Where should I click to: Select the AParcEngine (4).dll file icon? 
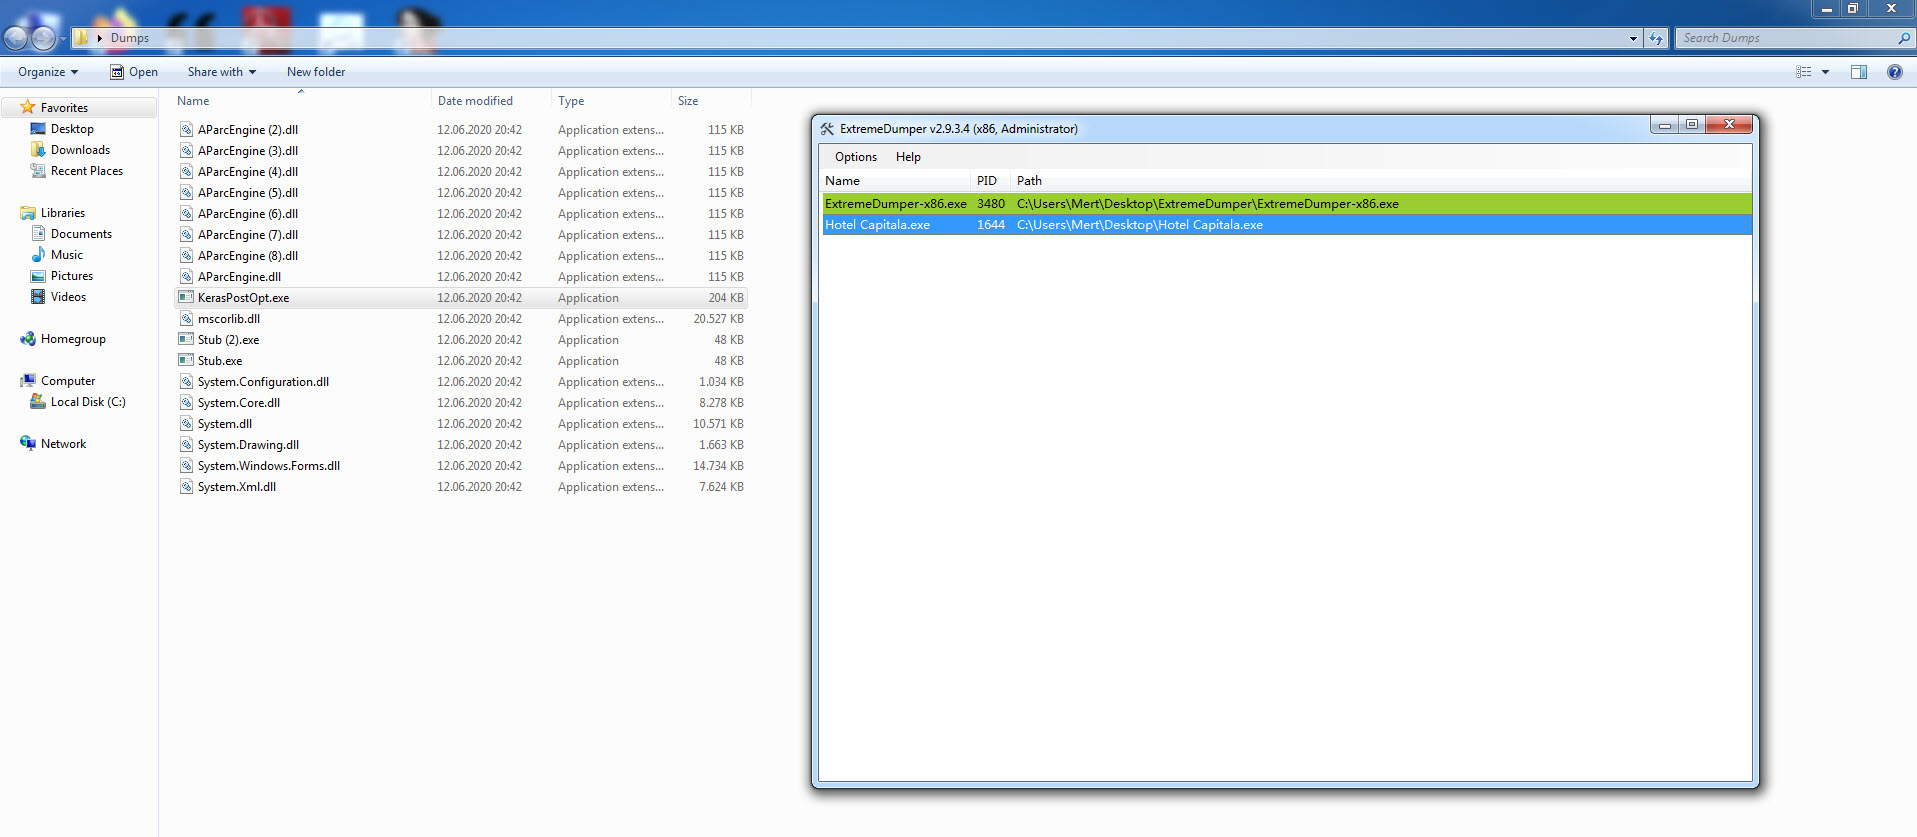(186, 172)
